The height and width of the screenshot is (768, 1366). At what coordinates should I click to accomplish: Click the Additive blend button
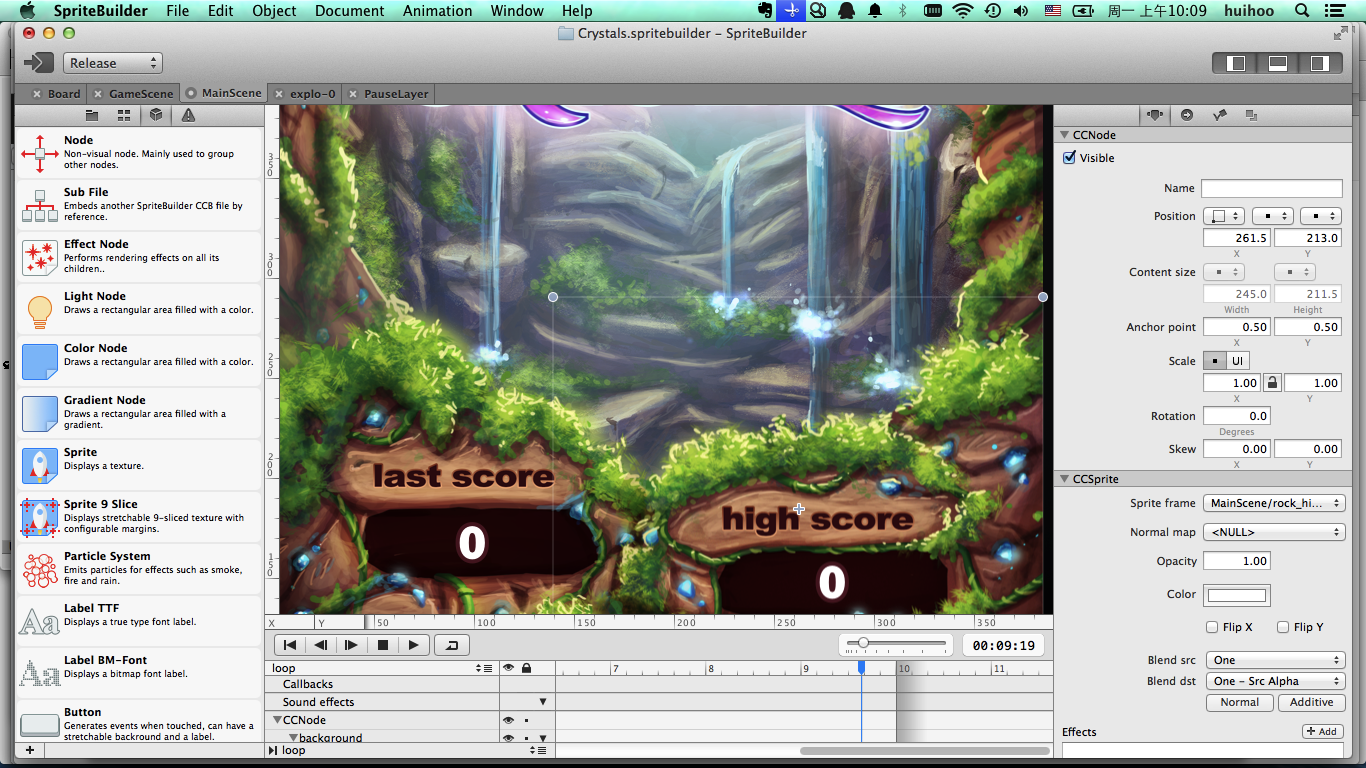pos(1311,702)
